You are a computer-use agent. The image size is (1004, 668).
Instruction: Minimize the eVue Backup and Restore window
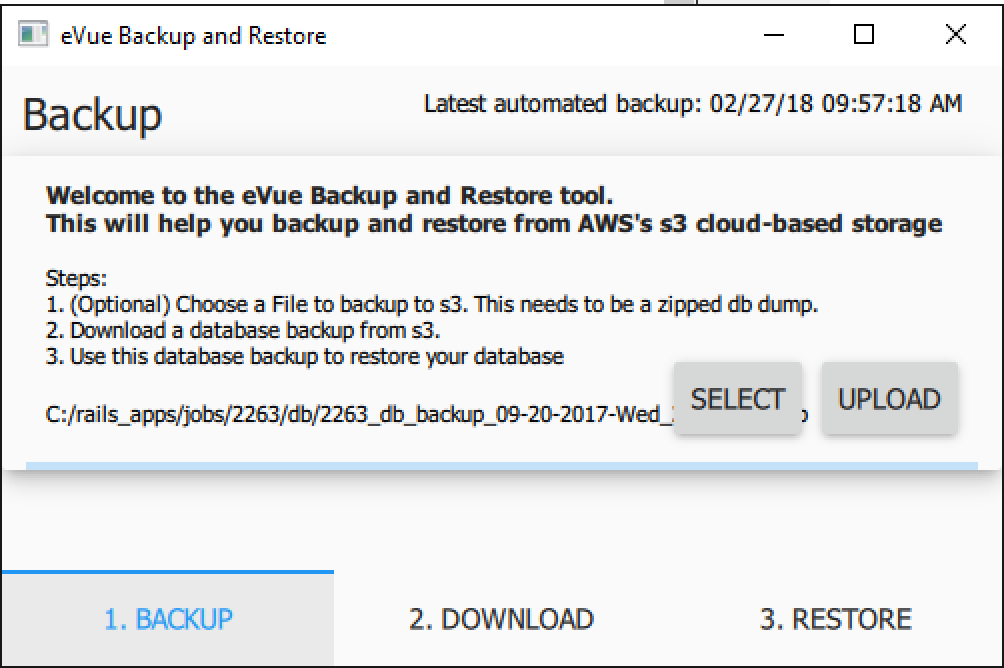click(x=775, y=36)
